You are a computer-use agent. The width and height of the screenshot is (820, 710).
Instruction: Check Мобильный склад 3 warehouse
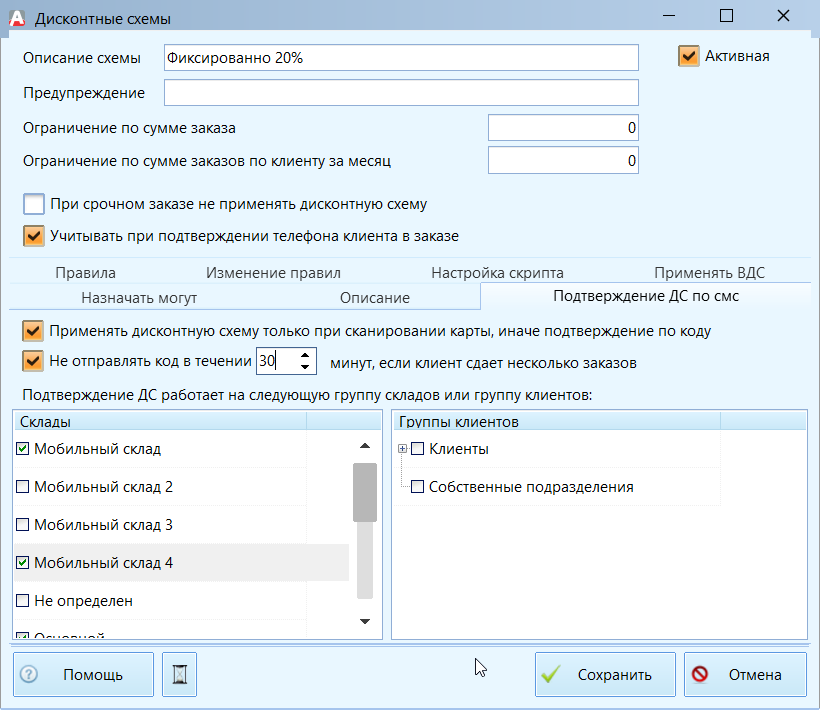tap(22, 524)
